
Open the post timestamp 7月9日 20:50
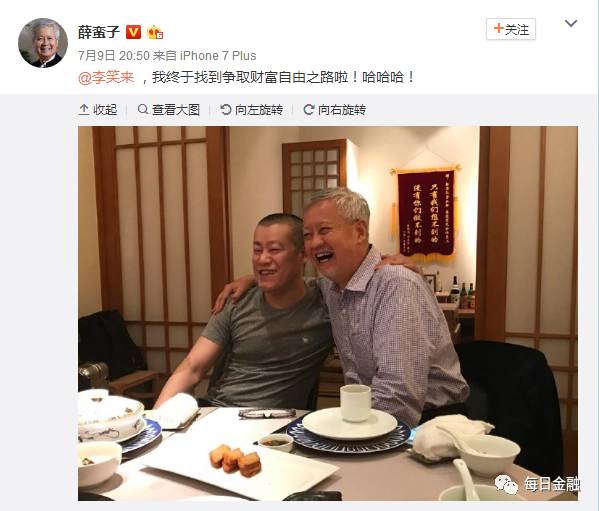click(x=114, y=56)
